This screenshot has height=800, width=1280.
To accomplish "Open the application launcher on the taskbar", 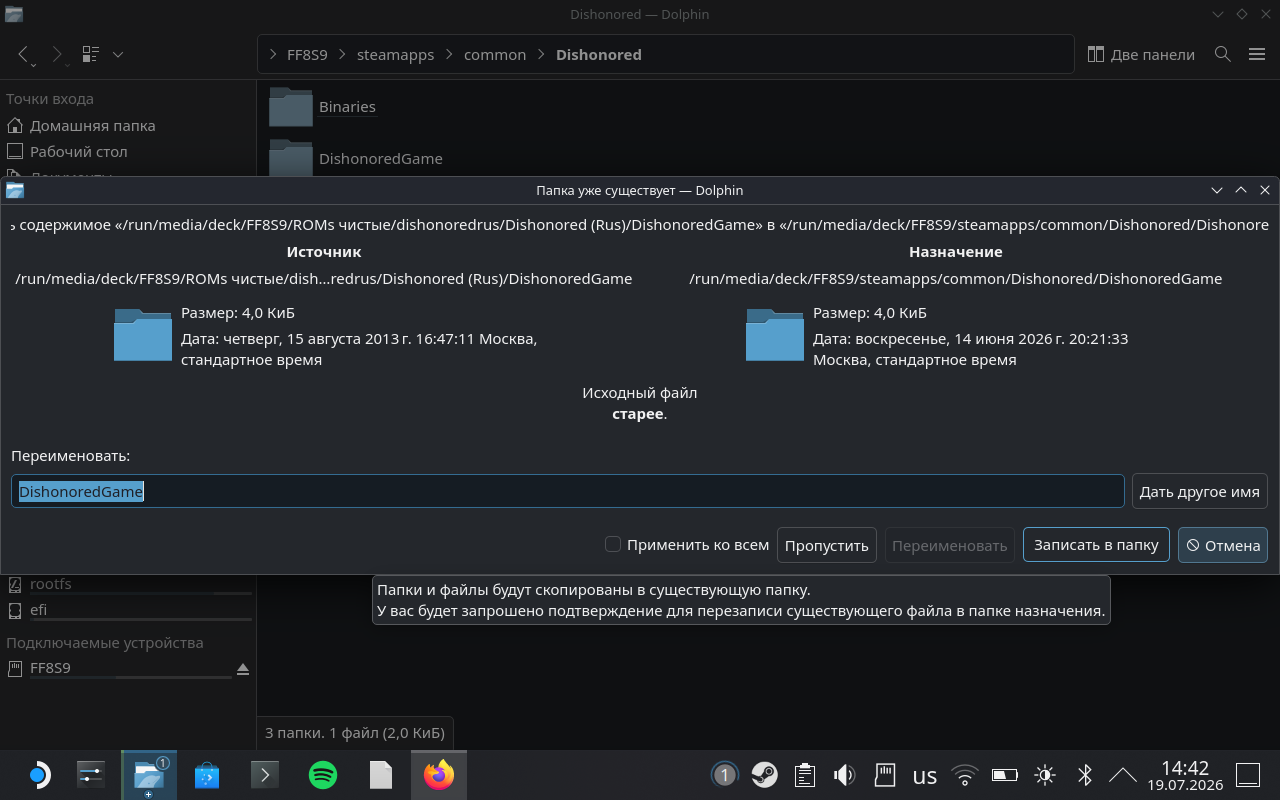I will click(37, 775).
